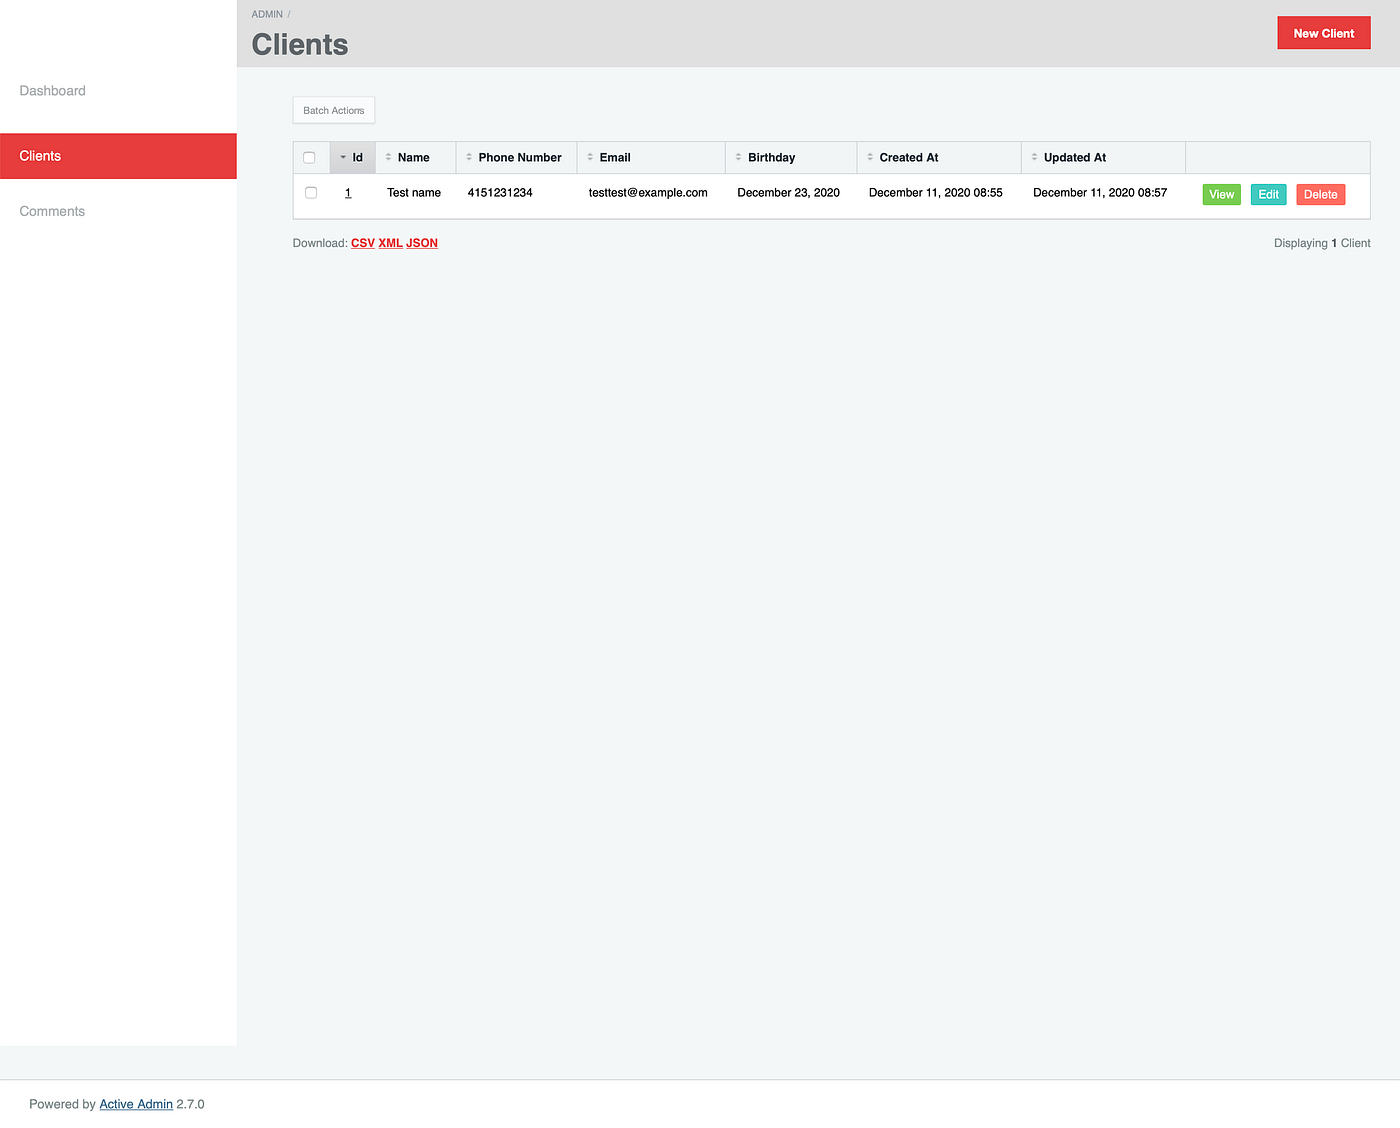
Task: Delete the Test name client record
Action: [1320, 194]
